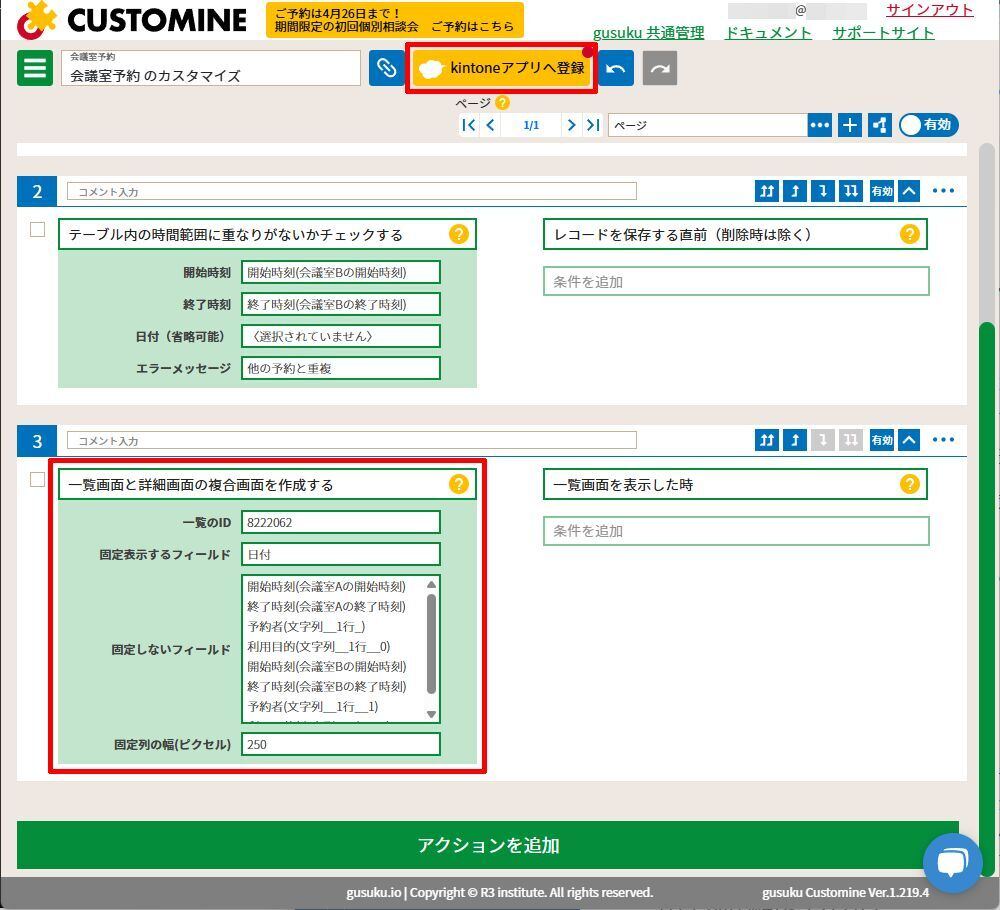Screen dimensions: 1000x910
Task: Click the 固定列の幅 field showing 250
Action: coord(341,744)
